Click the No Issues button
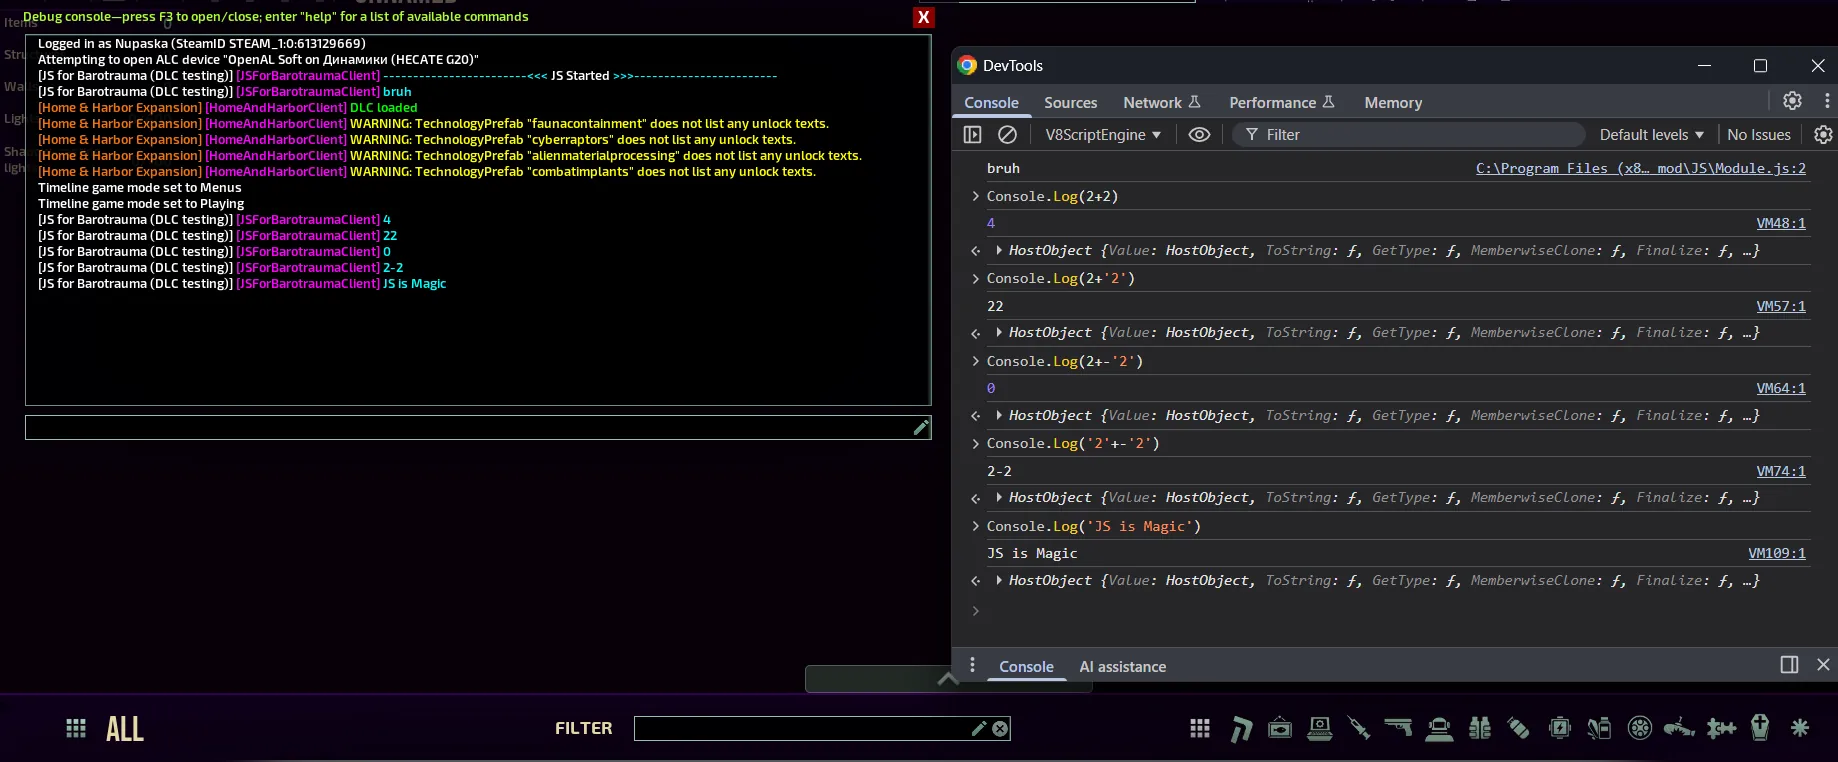1838x762 pixels. [x=1758, y=134]
